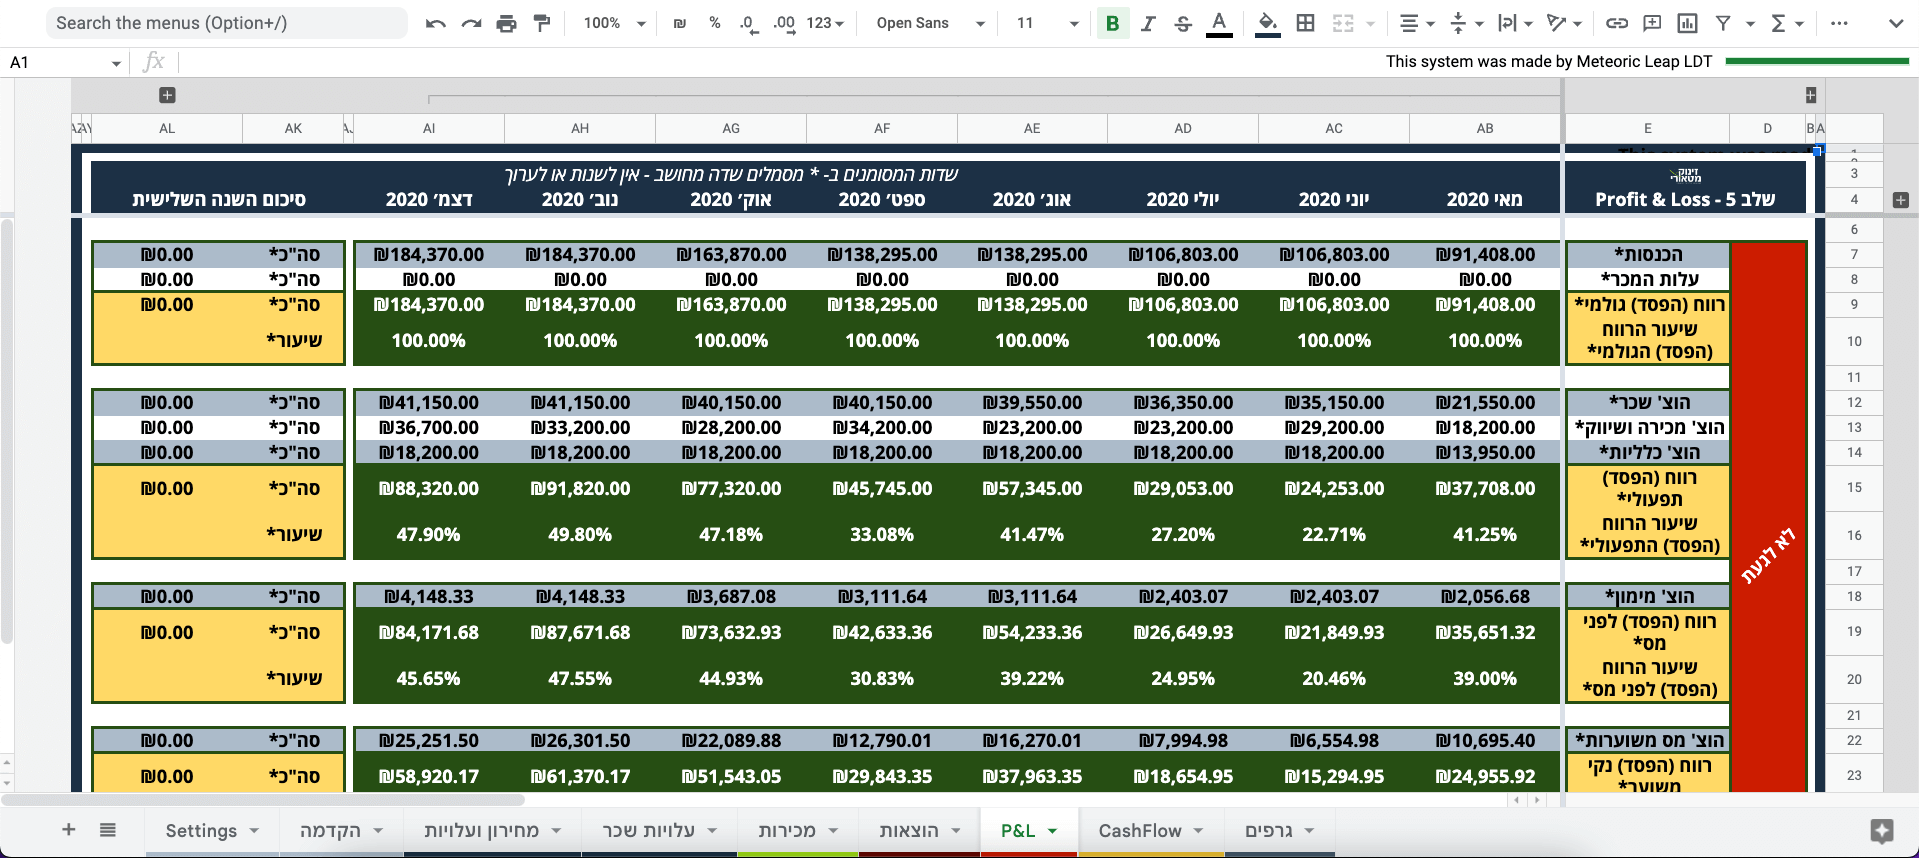Open the zoom level dropdown
Screen dimensions: 1919x858
coord(613,23)
